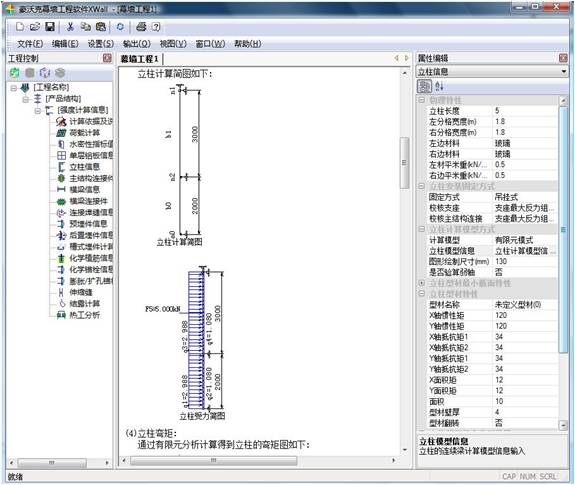The width and height of the screenshot is (575, 485).
Task: Open the 输出(O) menu
Action: tap(136, 44)
